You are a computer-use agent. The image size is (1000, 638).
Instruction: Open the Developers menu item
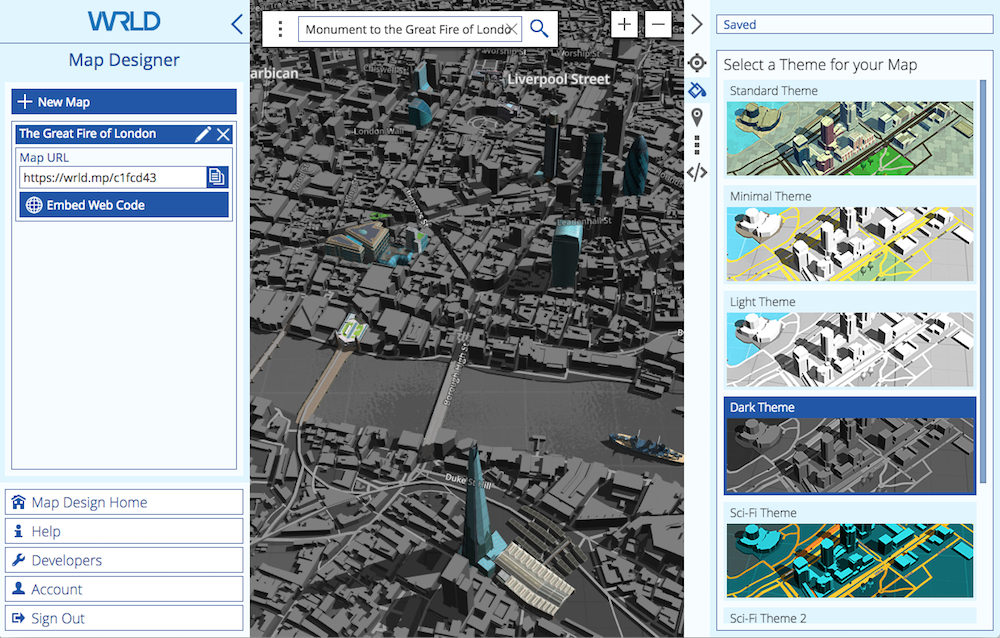point(124,560)
